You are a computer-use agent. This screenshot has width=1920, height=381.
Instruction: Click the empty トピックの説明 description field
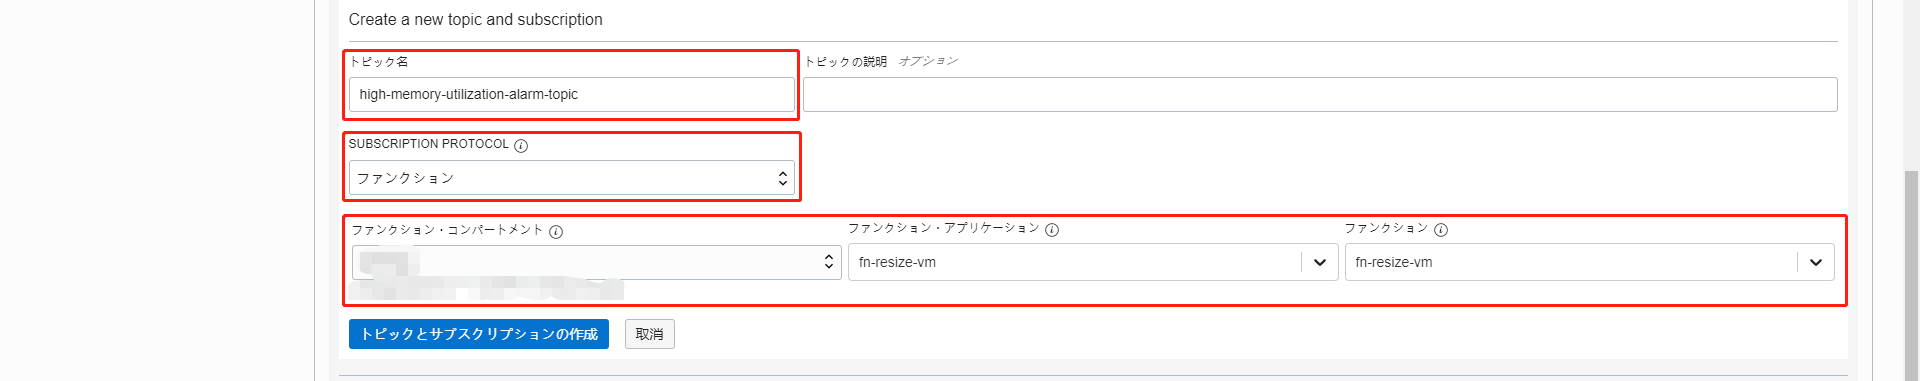[x=1320, y=94]
